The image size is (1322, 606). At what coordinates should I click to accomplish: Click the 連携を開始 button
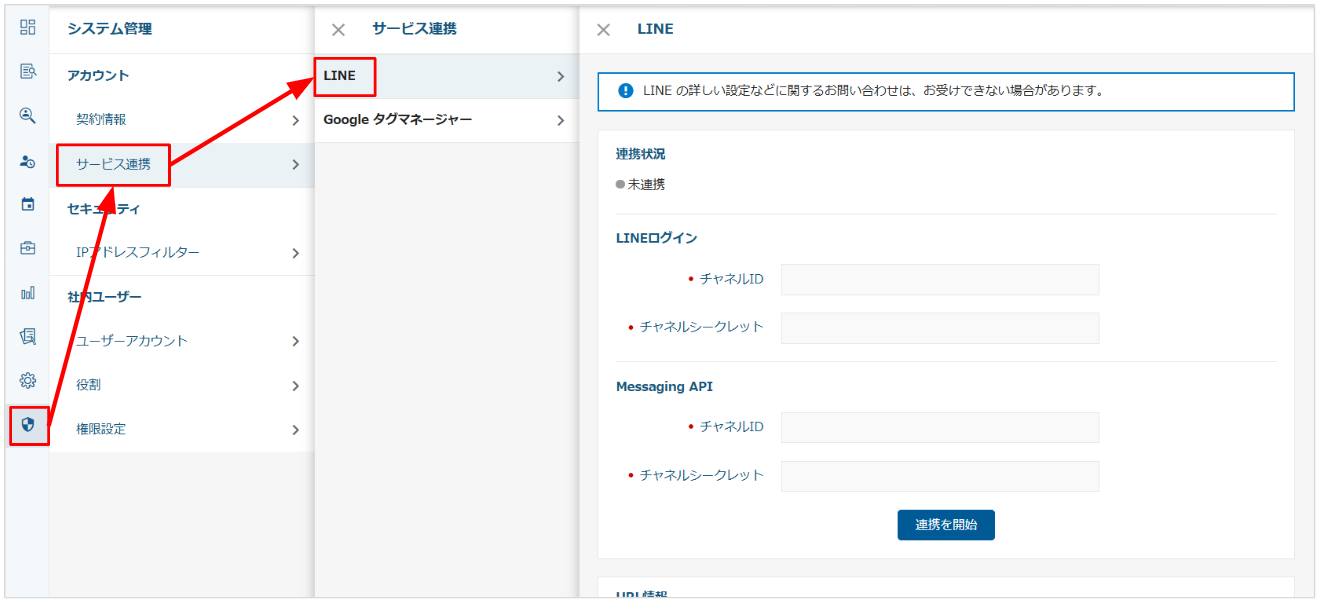(x=945, y=525)
